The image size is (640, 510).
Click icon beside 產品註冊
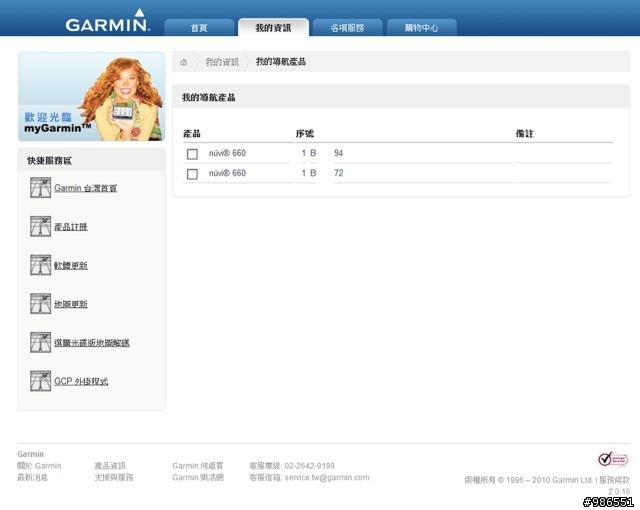[40, 226]
